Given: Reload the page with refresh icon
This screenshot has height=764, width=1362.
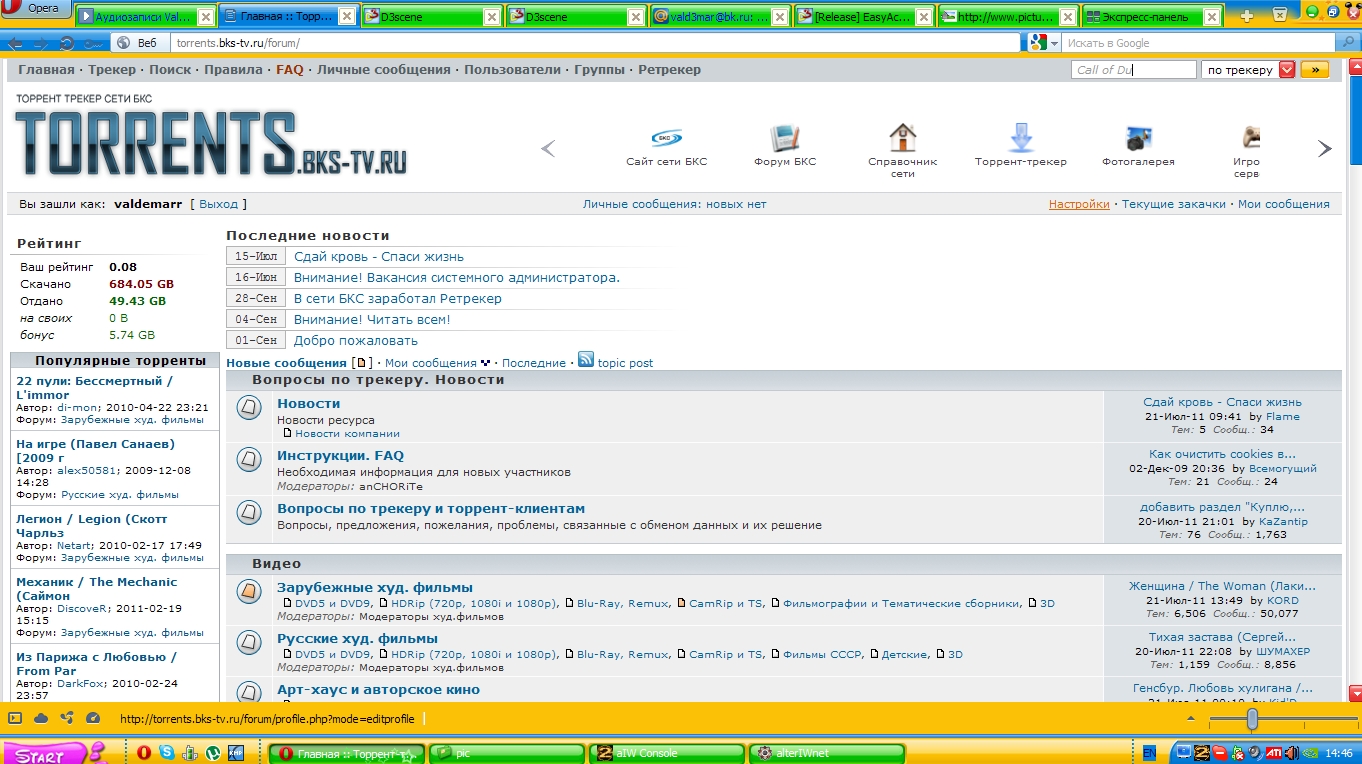Looking at the screenshot, I should pyautogui.click(x=67, y=43).
